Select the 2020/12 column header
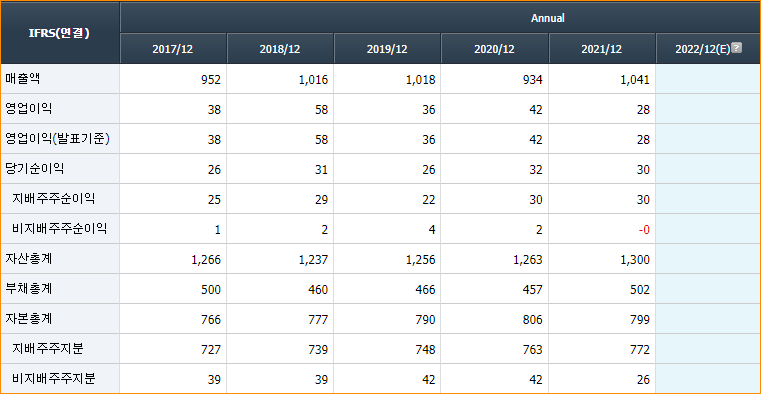 pos(495,49)
